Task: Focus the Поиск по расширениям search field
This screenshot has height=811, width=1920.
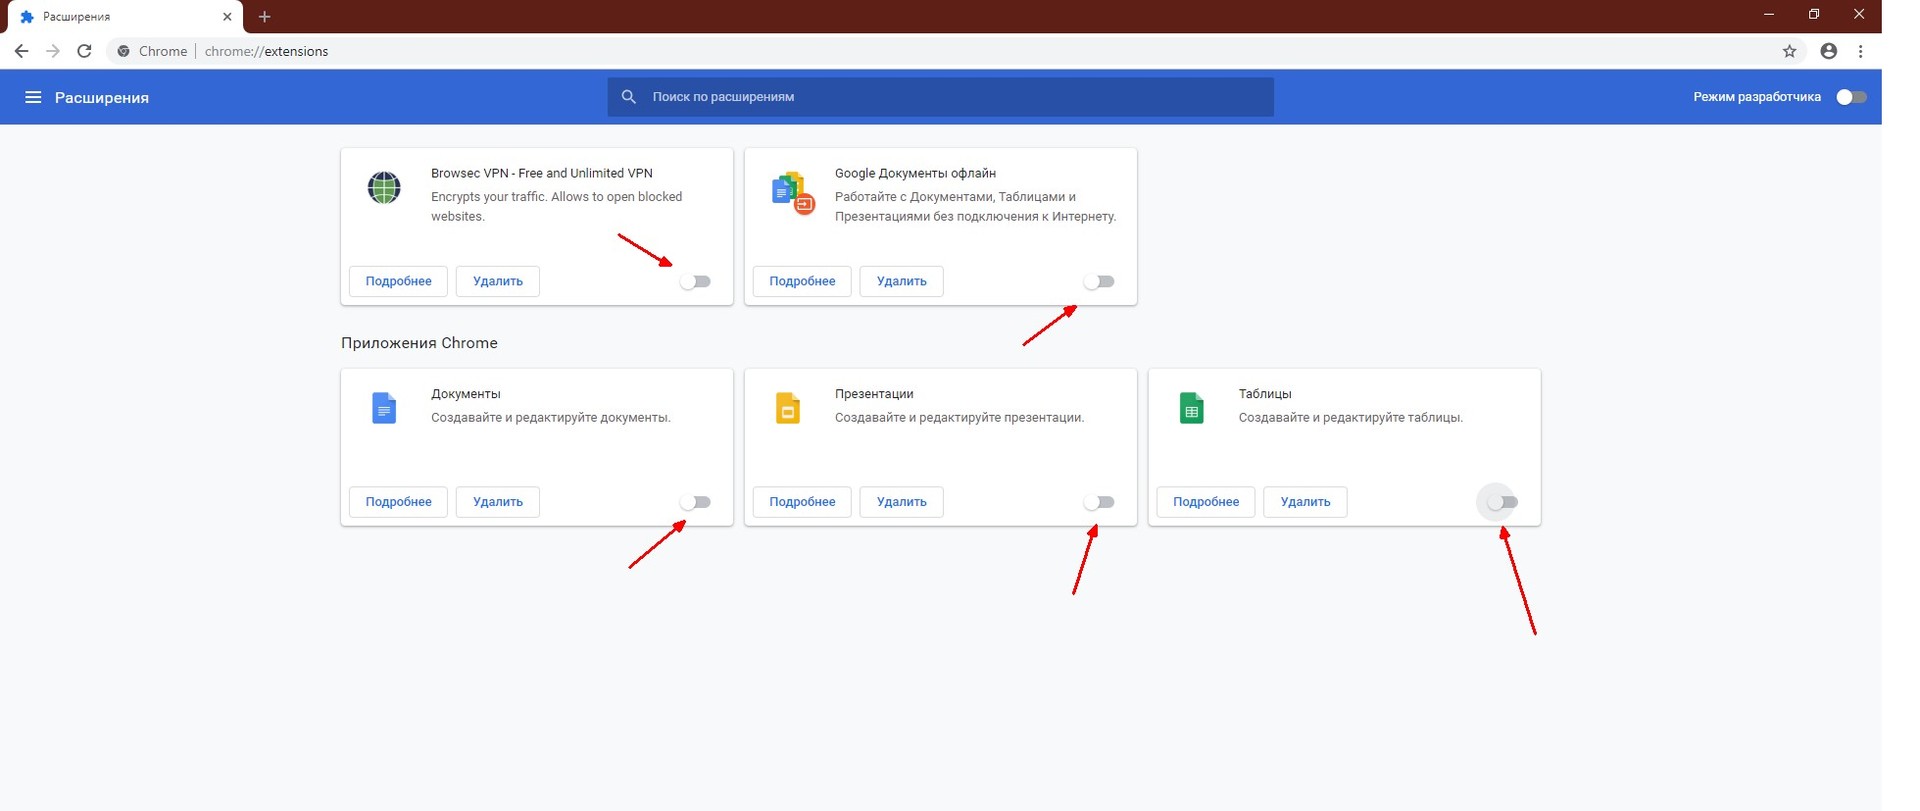Action: [941, 97]
